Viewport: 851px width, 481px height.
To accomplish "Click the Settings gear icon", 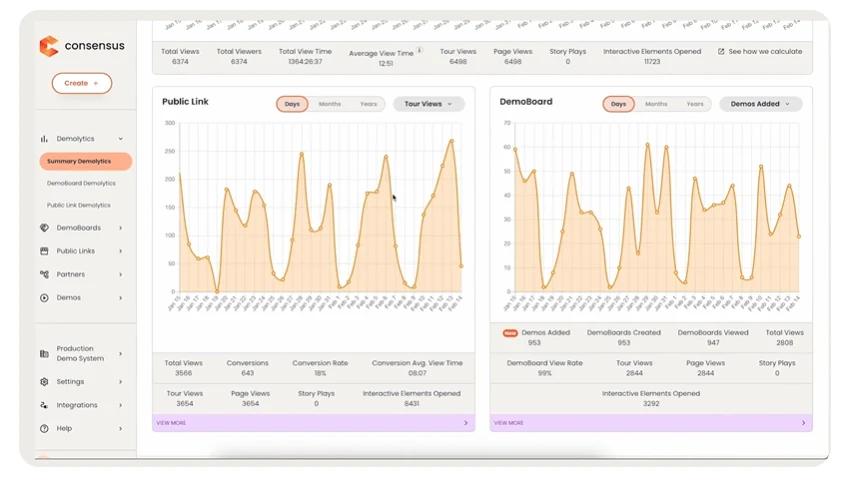I will click(45, 382).
